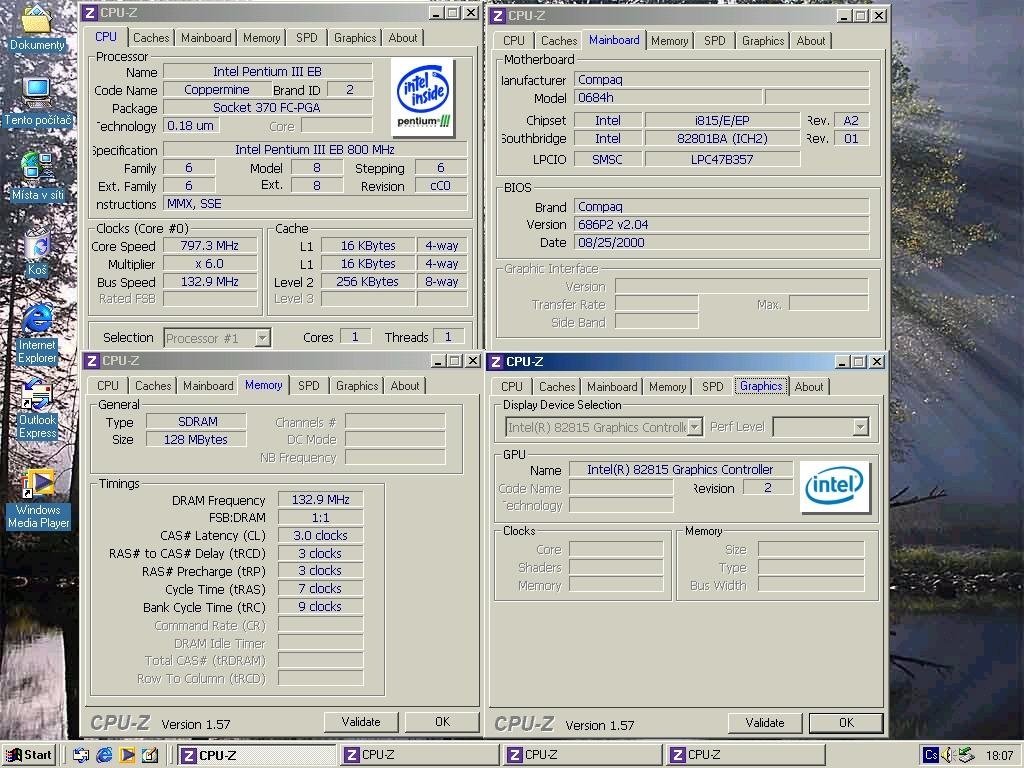This screenshot has height=768, width=1024.
Task: Click the fourth quick launch icon with checkmark
Action: point(150,755)
